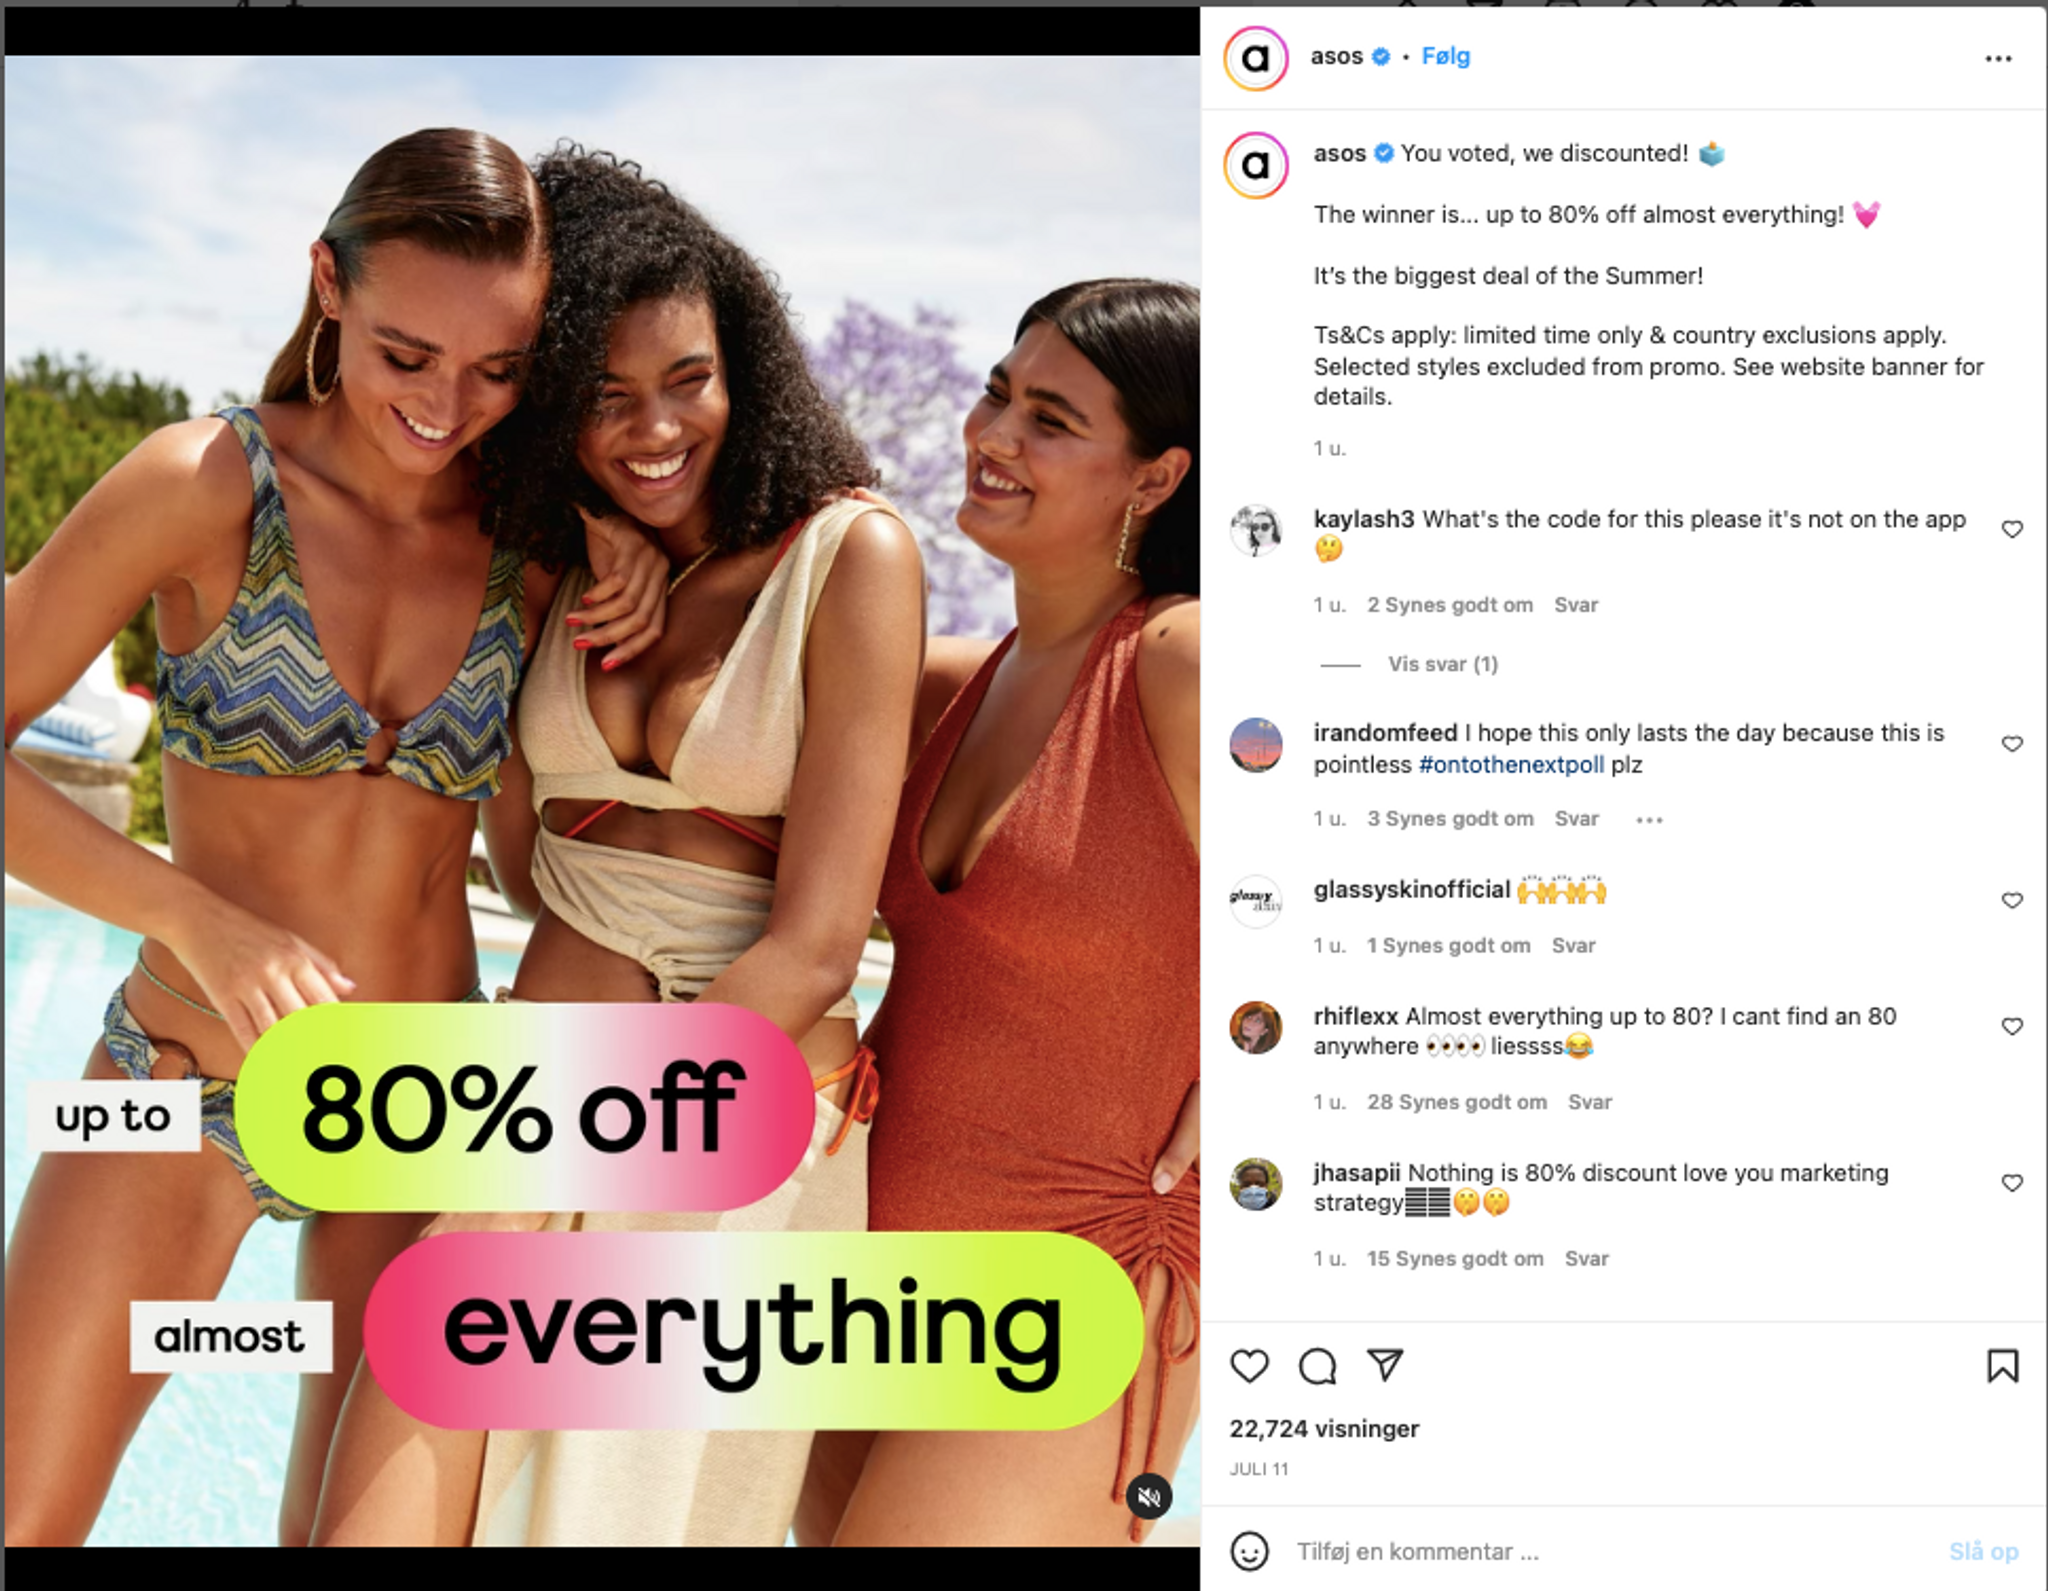The width and height of the screenshot is (2048, 1591).
Task: Unmute the video with speaker icon
Action: (1149, 1497)
